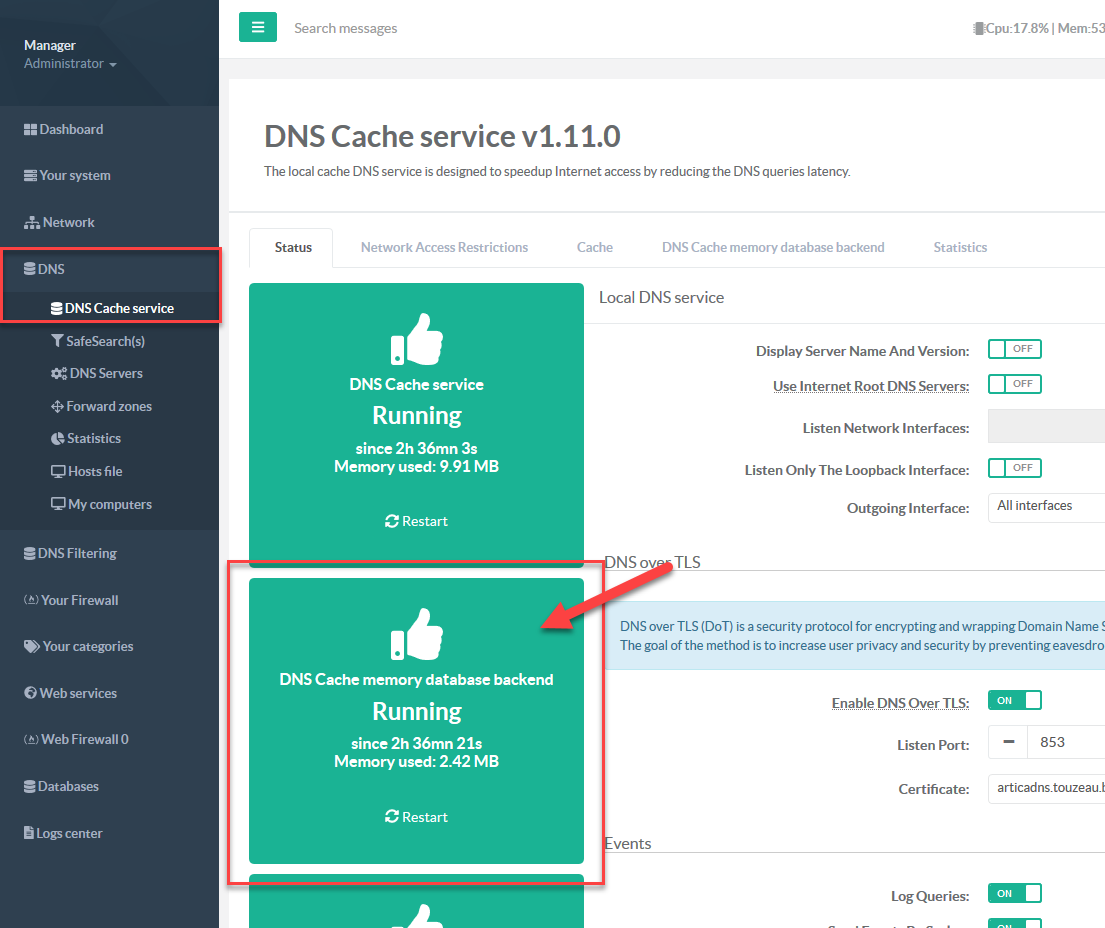The height and width of the screenshot is (928, 1105).
Task: Open the Hosts file entry
Action: (94, 471)
